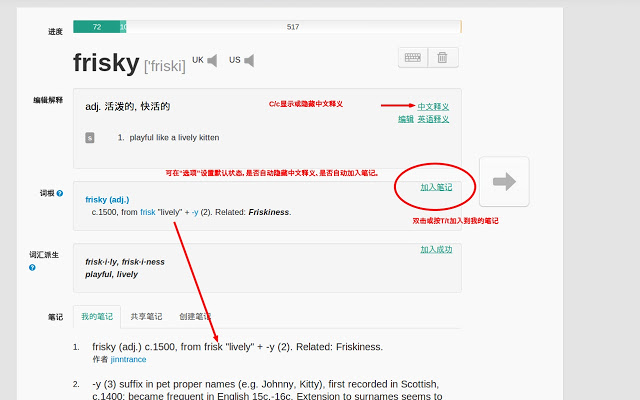
Task: Open help icon under 词汇派生
Action: tap(32, 267)
